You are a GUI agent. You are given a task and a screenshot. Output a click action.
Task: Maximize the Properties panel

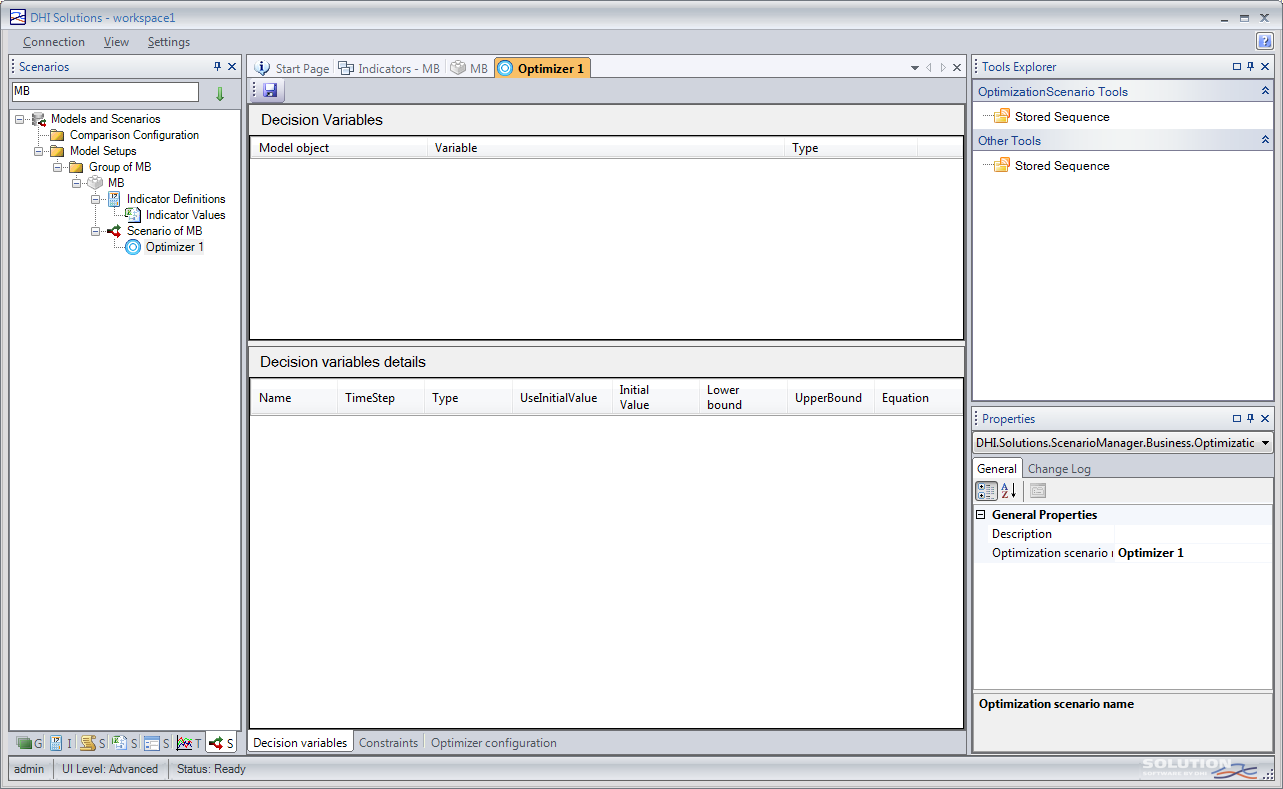1237,419
